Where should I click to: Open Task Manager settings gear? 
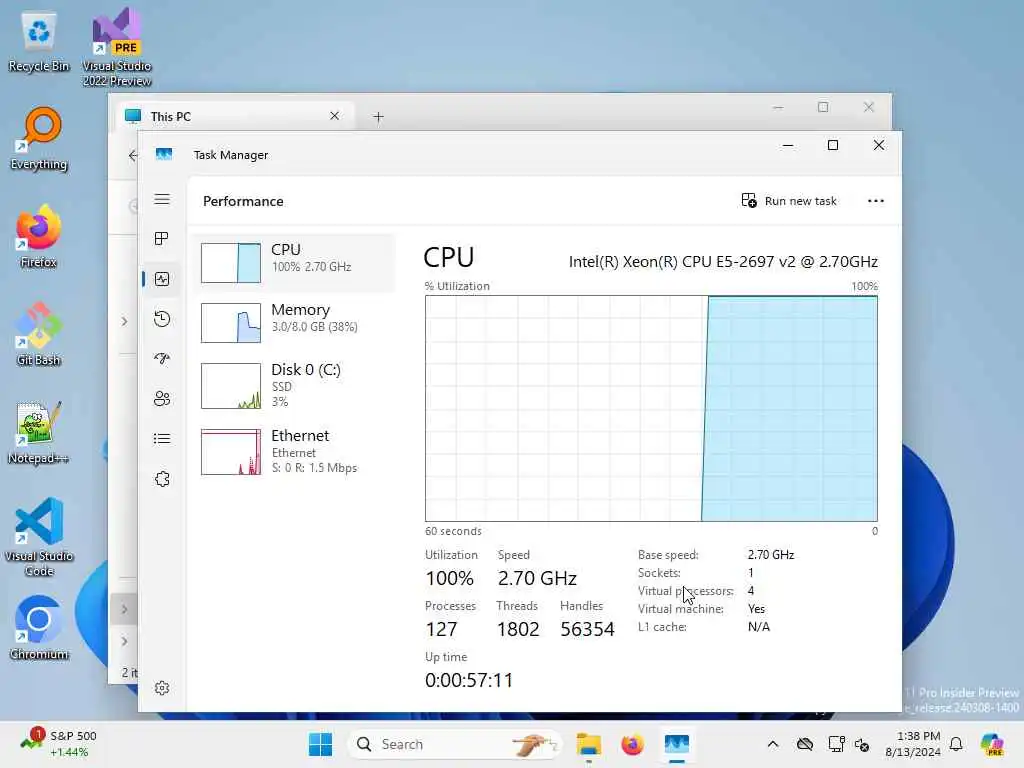pyautogui.click(x=162, y=688)
